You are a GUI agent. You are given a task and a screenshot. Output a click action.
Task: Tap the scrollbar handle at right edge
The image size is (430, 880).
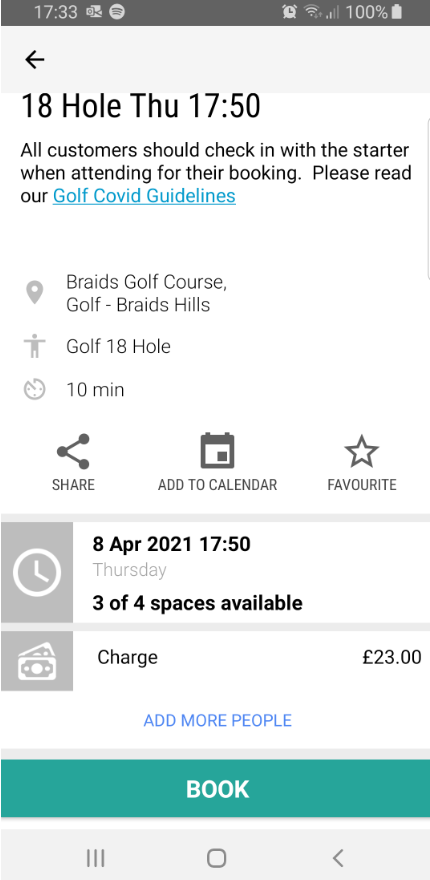click(428, 198)
